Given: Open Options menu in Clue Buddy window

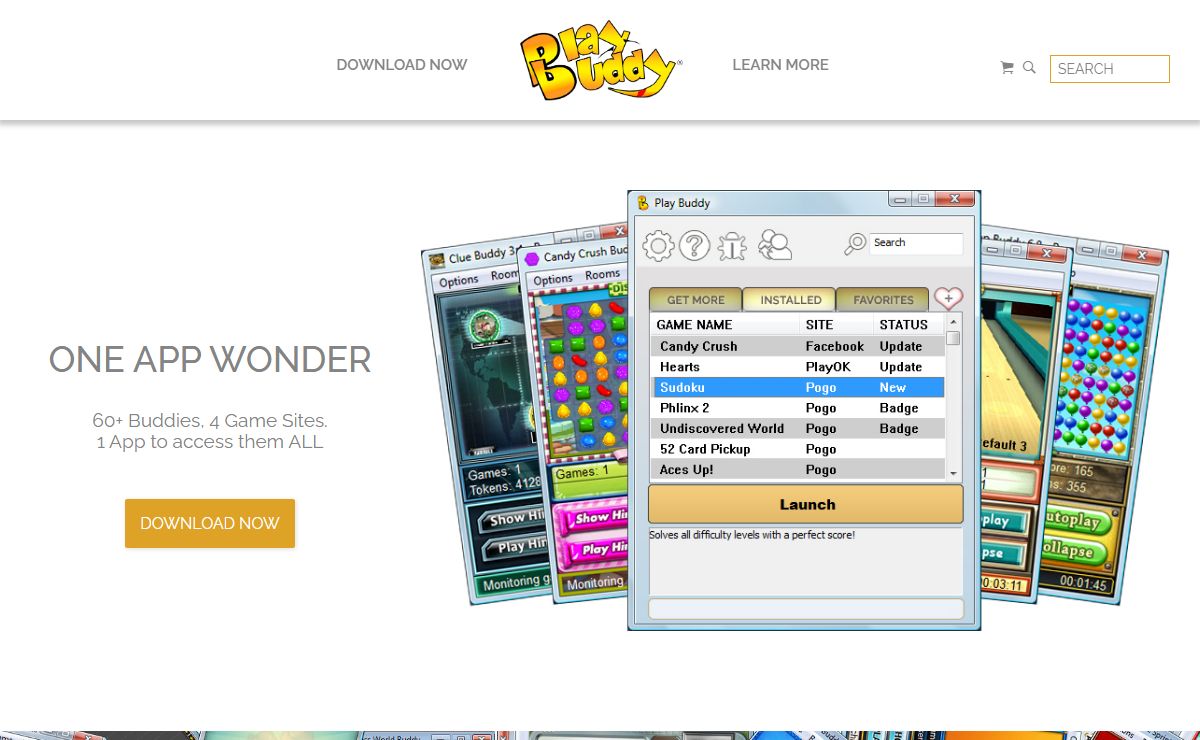Looking at the screenshot, I should coord(459,281).
